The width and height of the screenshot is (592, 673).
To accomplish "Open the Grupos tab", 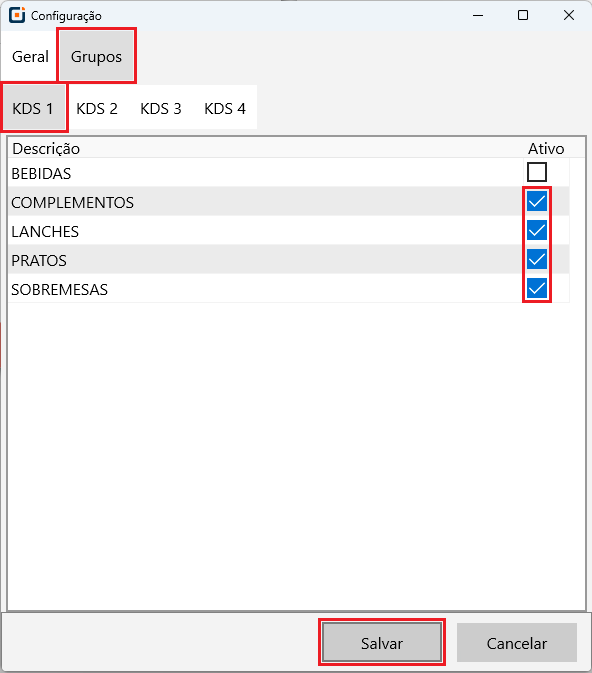I will [96, 56].
